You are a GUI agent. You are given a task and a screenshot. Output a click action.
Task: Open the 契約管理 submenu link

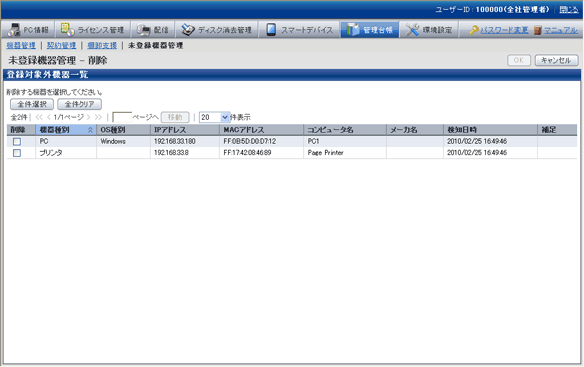point(61,45)
